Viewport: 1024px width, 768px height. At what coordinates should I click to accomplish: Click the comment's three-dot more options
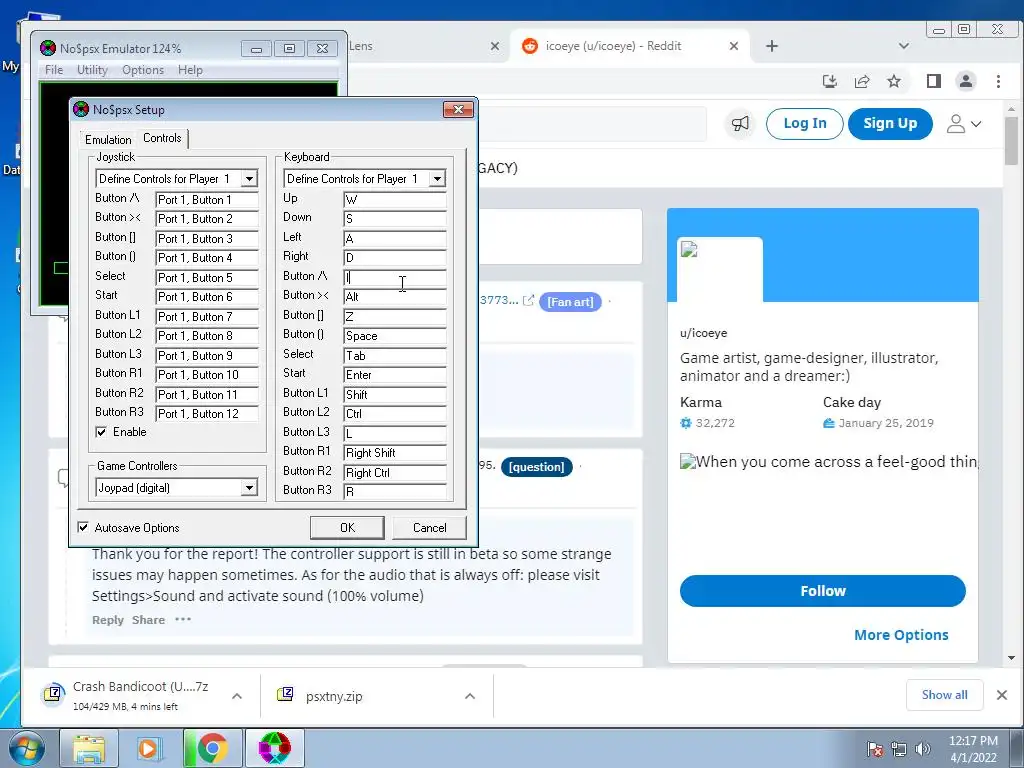tap(183, 619)
